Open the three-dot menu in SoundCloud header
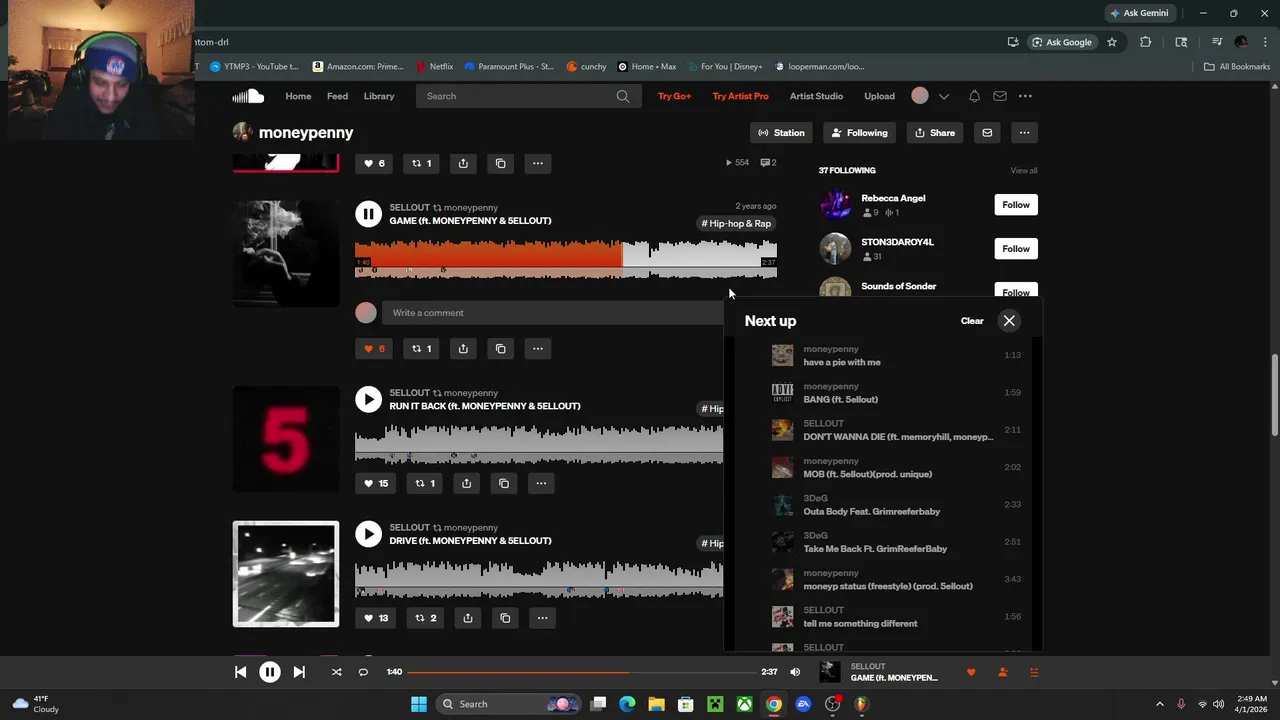The height and width of the screenshot is (720, 1280). tap(1025, 96)
